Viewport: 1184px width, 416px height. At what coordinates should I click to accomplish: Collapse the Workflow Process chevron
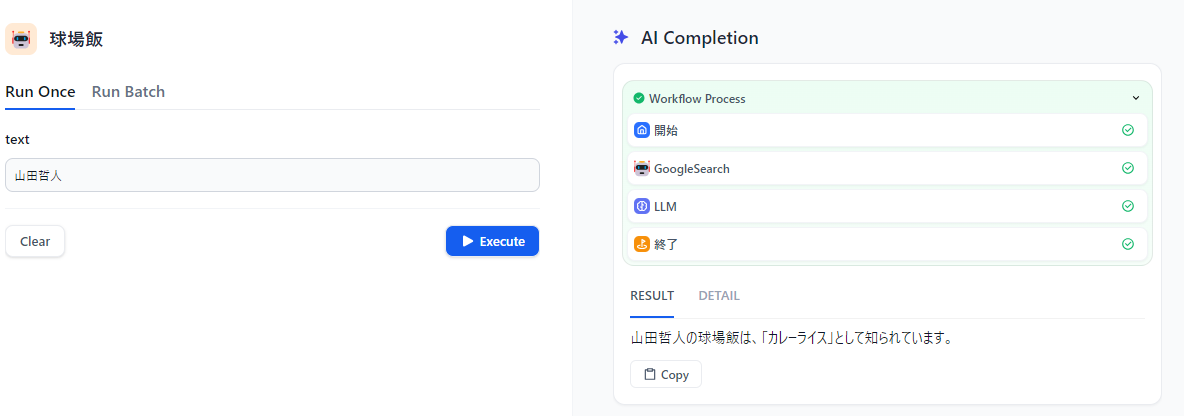click(1135, 98)
